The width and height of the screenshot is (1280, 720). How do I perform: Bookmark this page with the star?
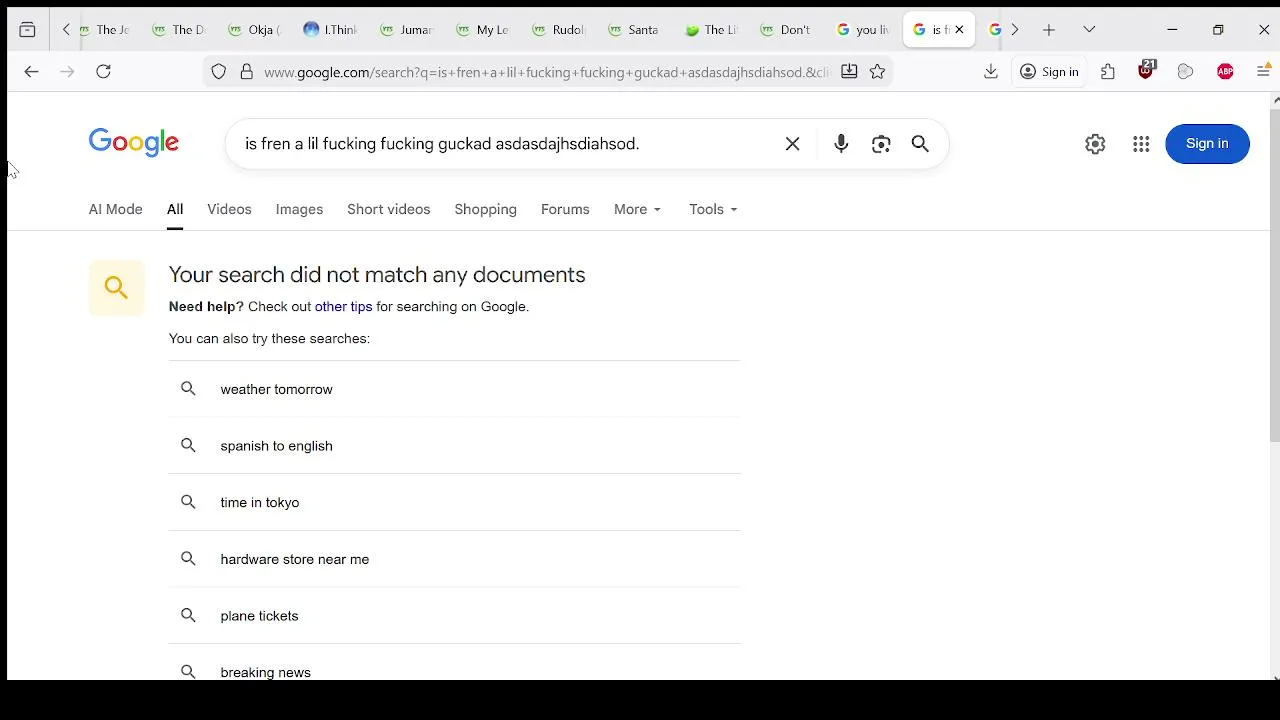[877, 72]
